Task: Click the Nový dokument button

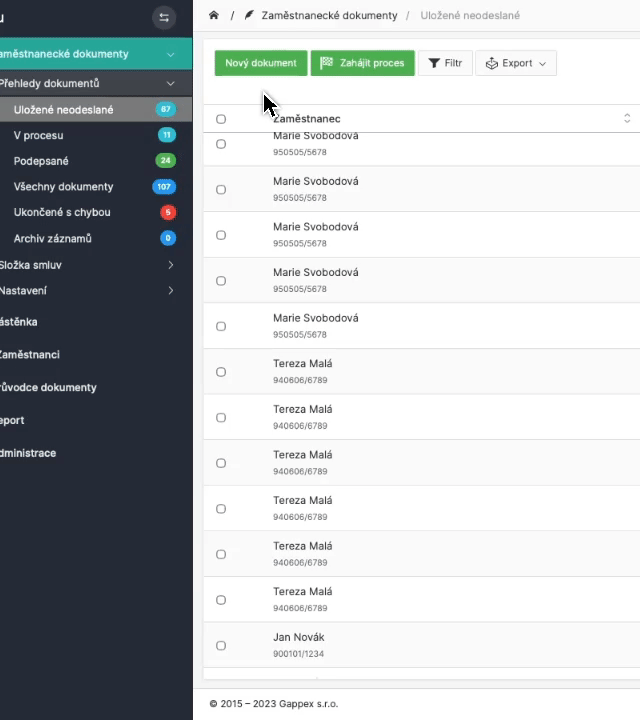Action: 260,63
